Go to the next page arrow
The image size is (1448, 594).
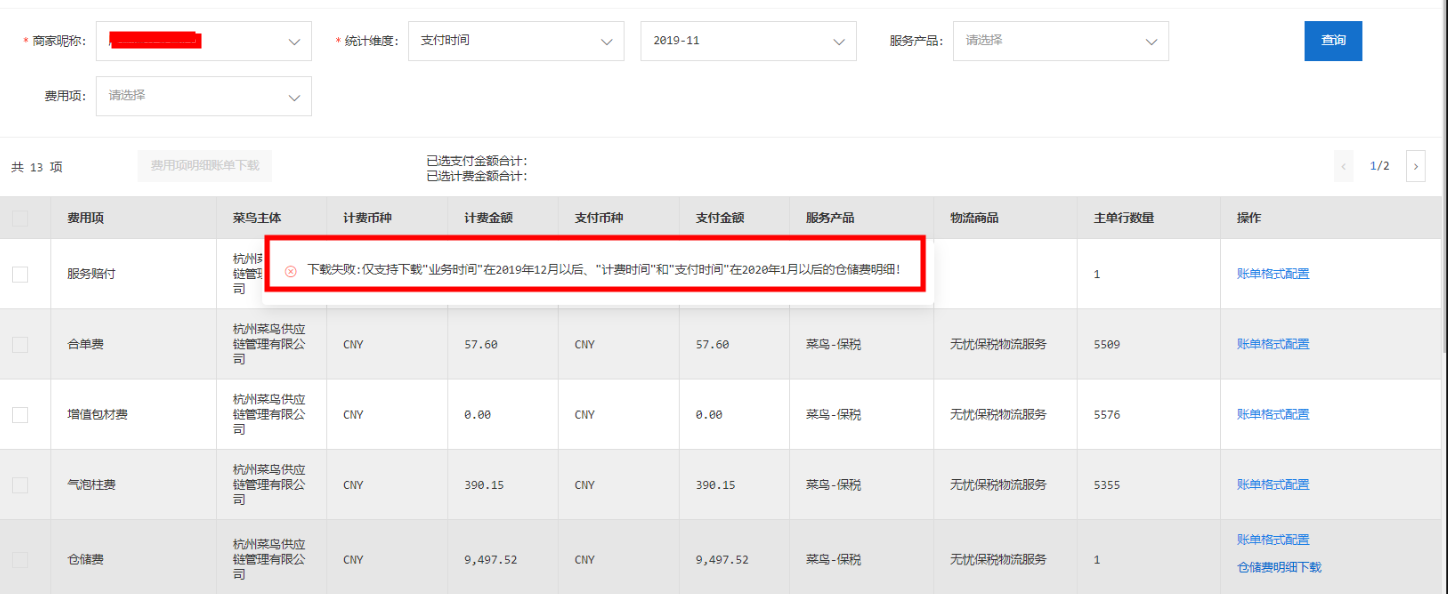coord(1415,166)
